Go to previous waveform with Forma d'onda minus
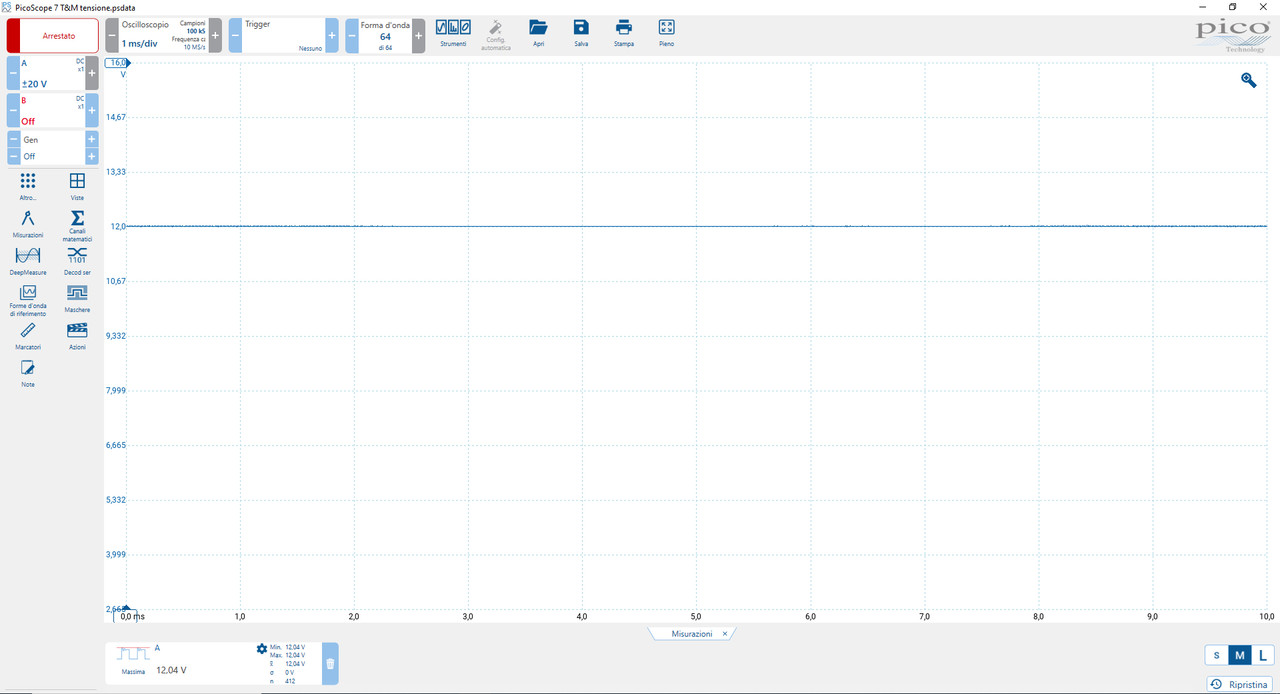The width and height of the screenshot is (1280, 694). click(x=352, y=35)
